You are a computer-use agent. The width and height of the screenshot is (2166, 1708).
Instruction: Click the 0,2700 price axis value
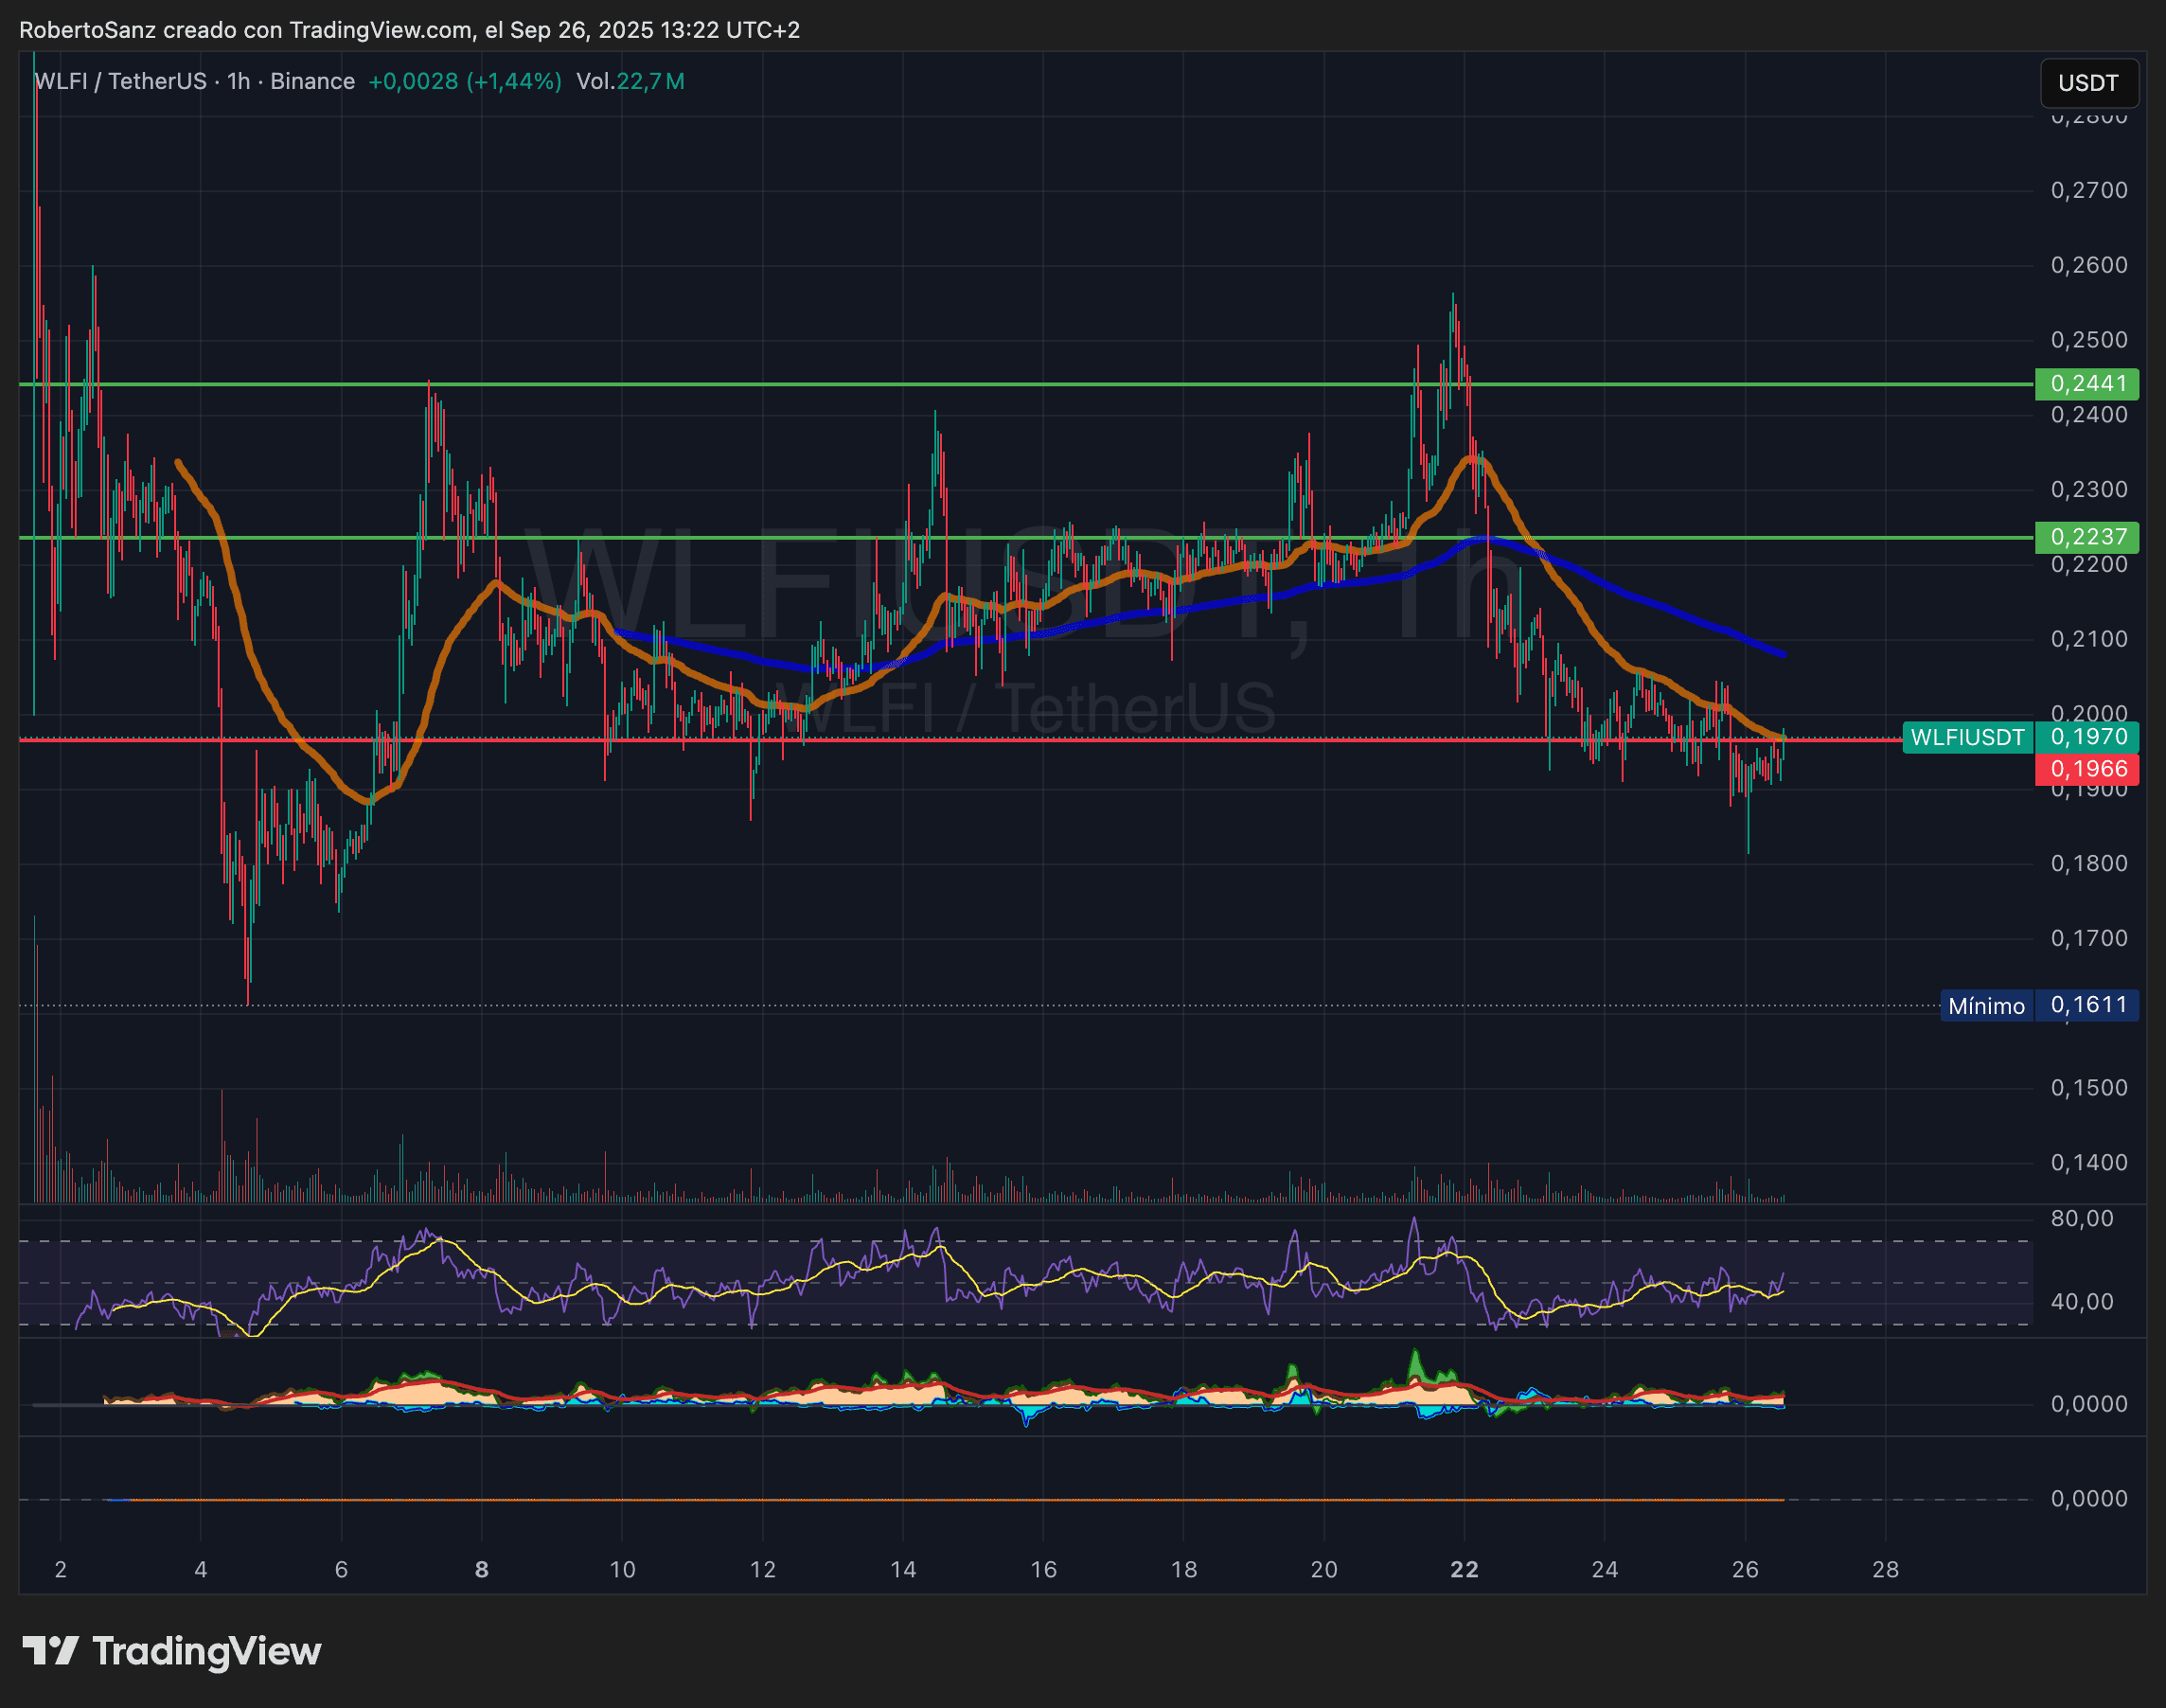click(2088, 190)
